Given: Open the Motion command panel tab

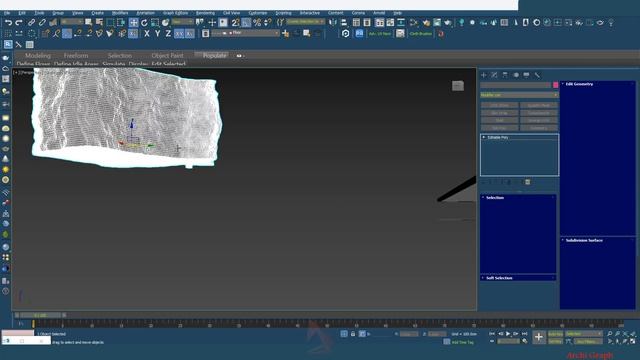Looking at the screenshot, I should [x=516, y=75].
